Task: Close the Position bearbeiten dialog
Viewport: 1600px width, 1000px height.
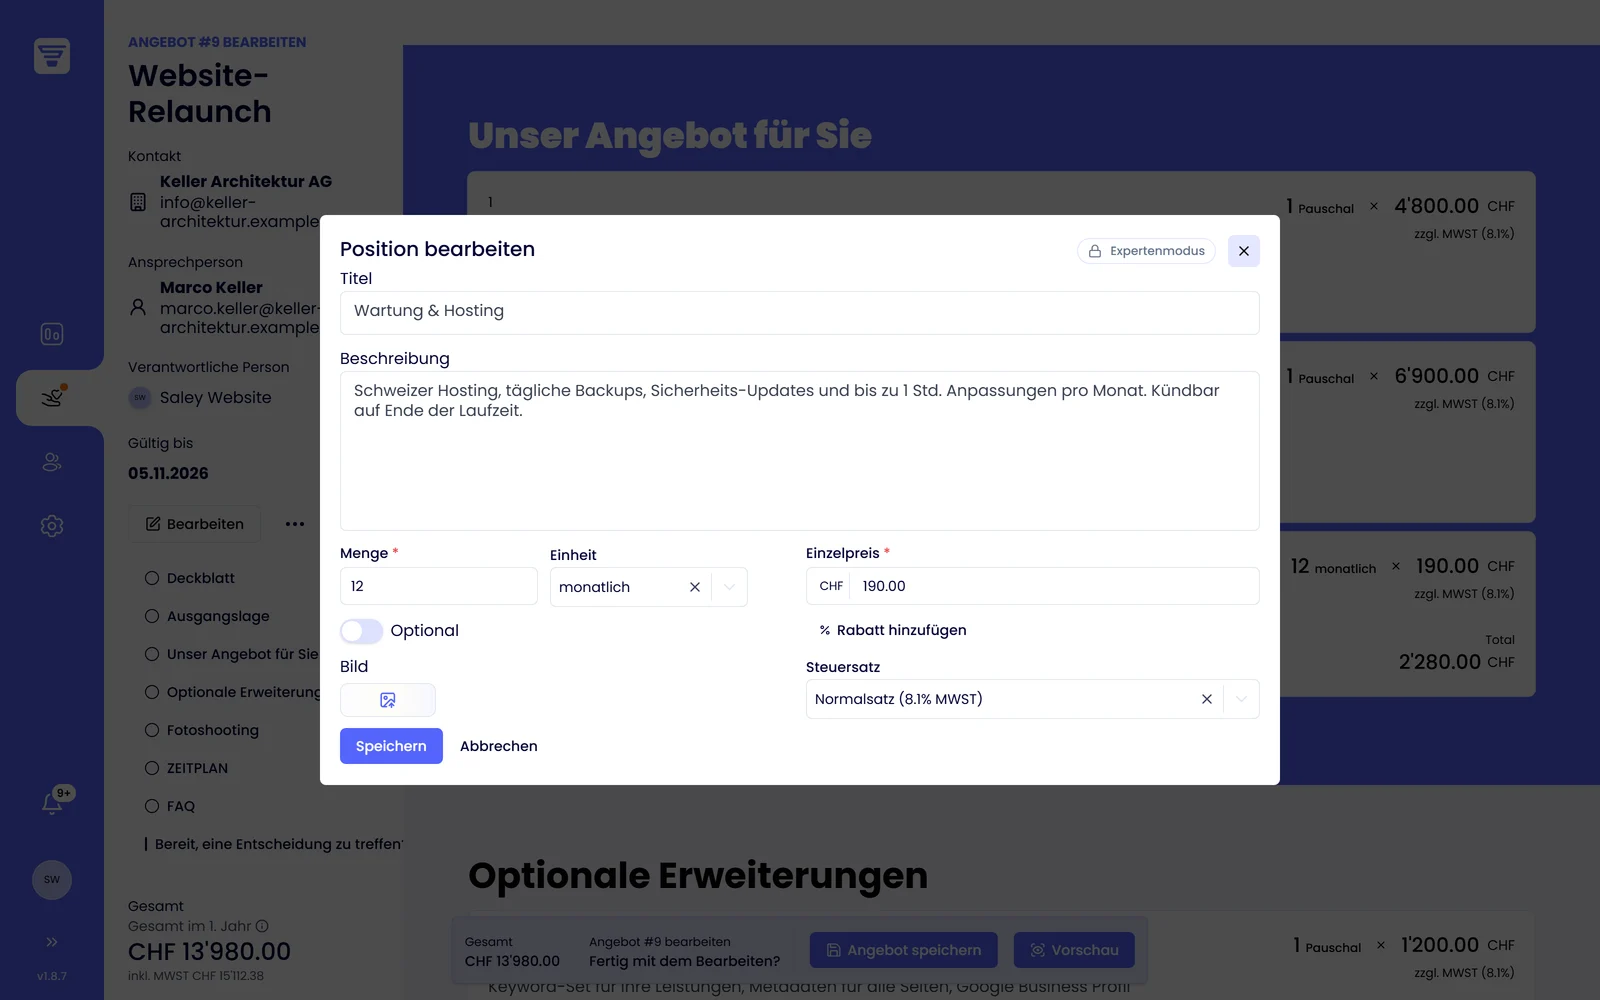Action: pos(1244,251)
